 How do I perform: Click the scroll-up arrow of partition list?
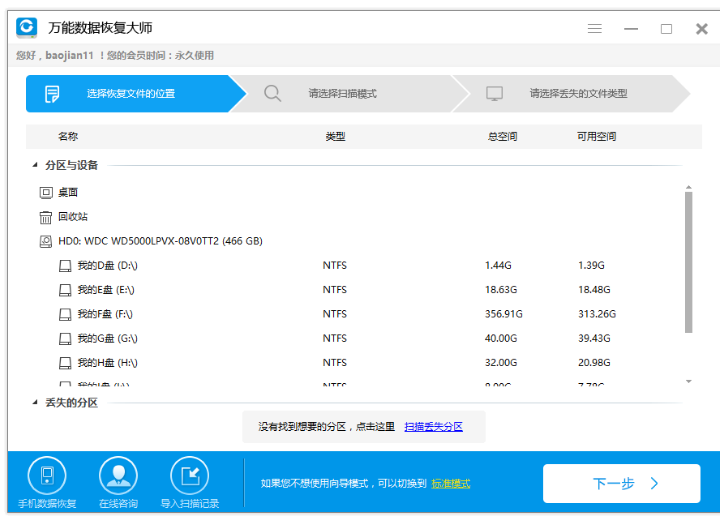(x=688, y=186)
